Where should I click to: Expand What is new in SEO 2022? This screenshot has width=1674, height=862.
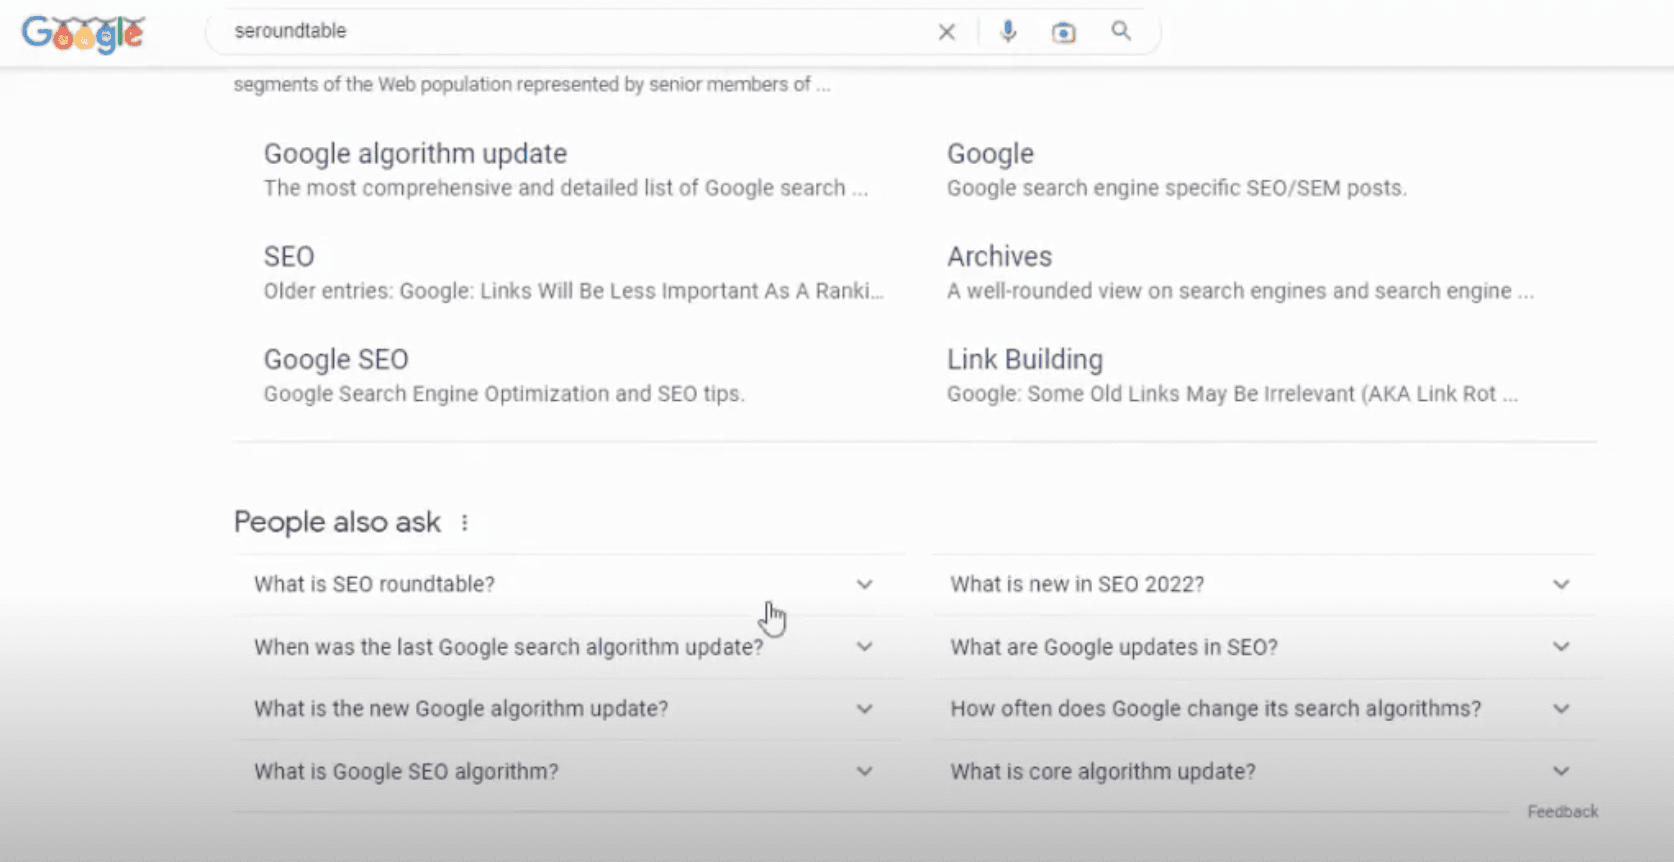[x=1264, y=584]
